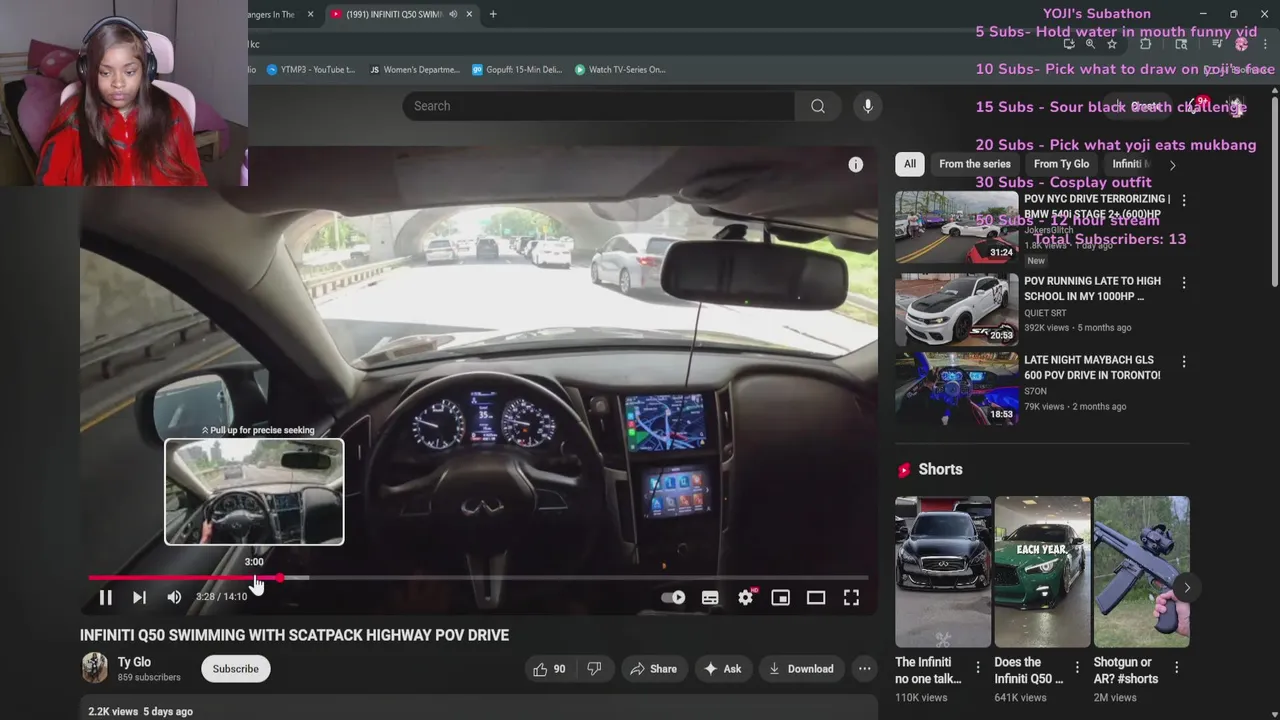Image resolution: width=1280 pixels, height=720 pixels.
Task: Enter fullscreen mode
Action: pos(851,597)
